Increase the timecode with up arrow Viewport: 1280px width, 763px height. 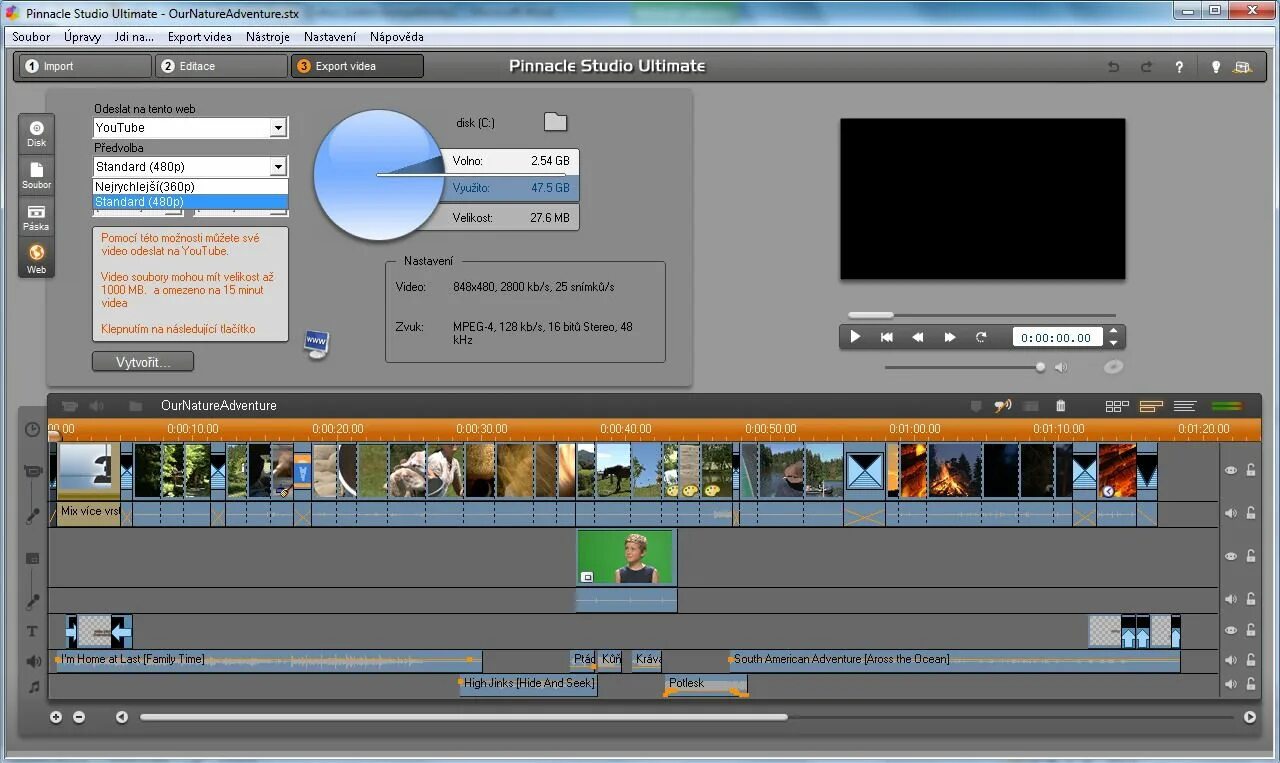(x=1114, y=331)
